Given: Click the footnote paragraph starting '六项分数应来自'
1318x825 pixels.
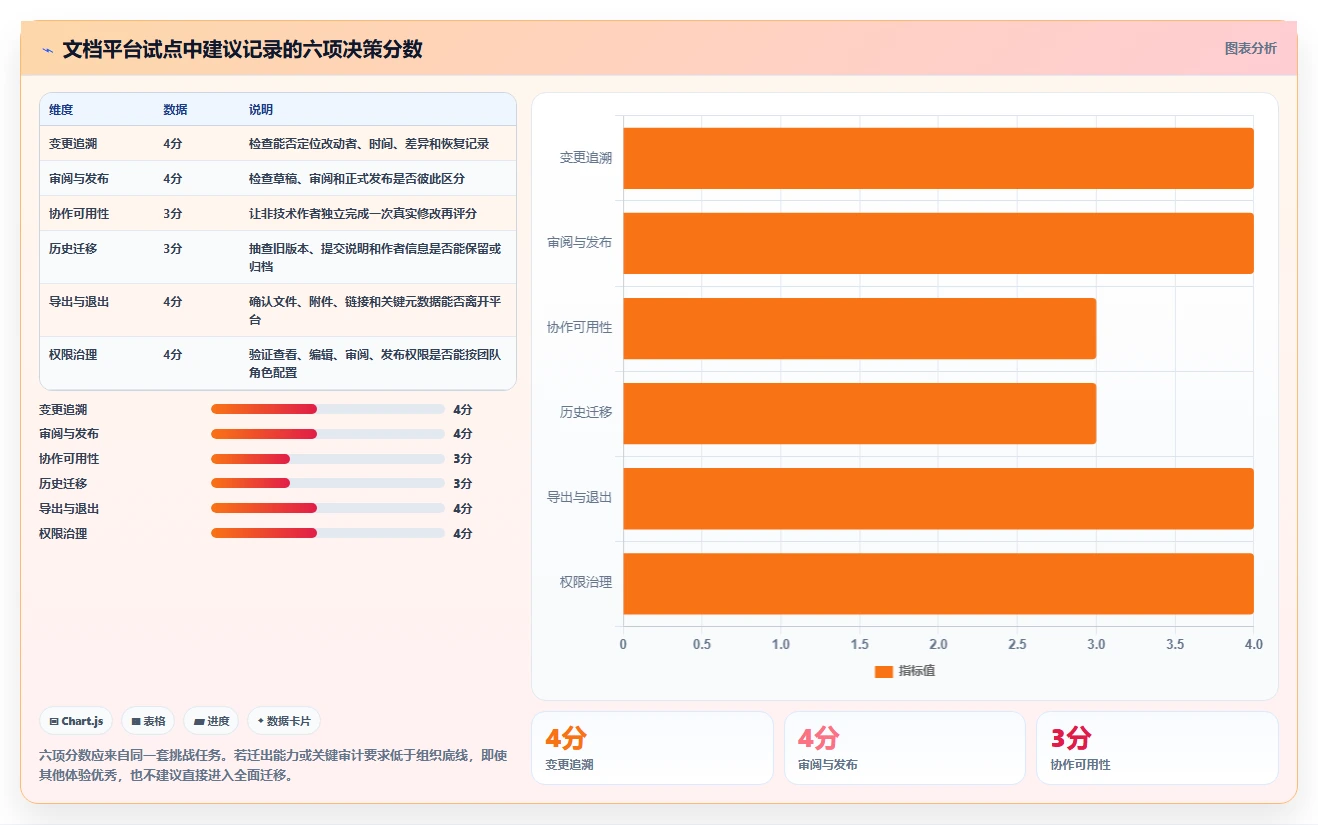Looking at the screenshot, I should pyautogui.click(x=274, y=766).
